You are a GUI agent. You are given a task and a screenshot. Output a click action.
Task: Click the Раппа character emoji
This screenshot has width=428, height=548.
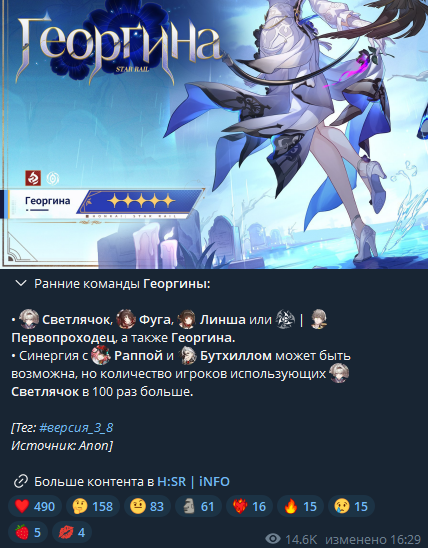point(101,355)
